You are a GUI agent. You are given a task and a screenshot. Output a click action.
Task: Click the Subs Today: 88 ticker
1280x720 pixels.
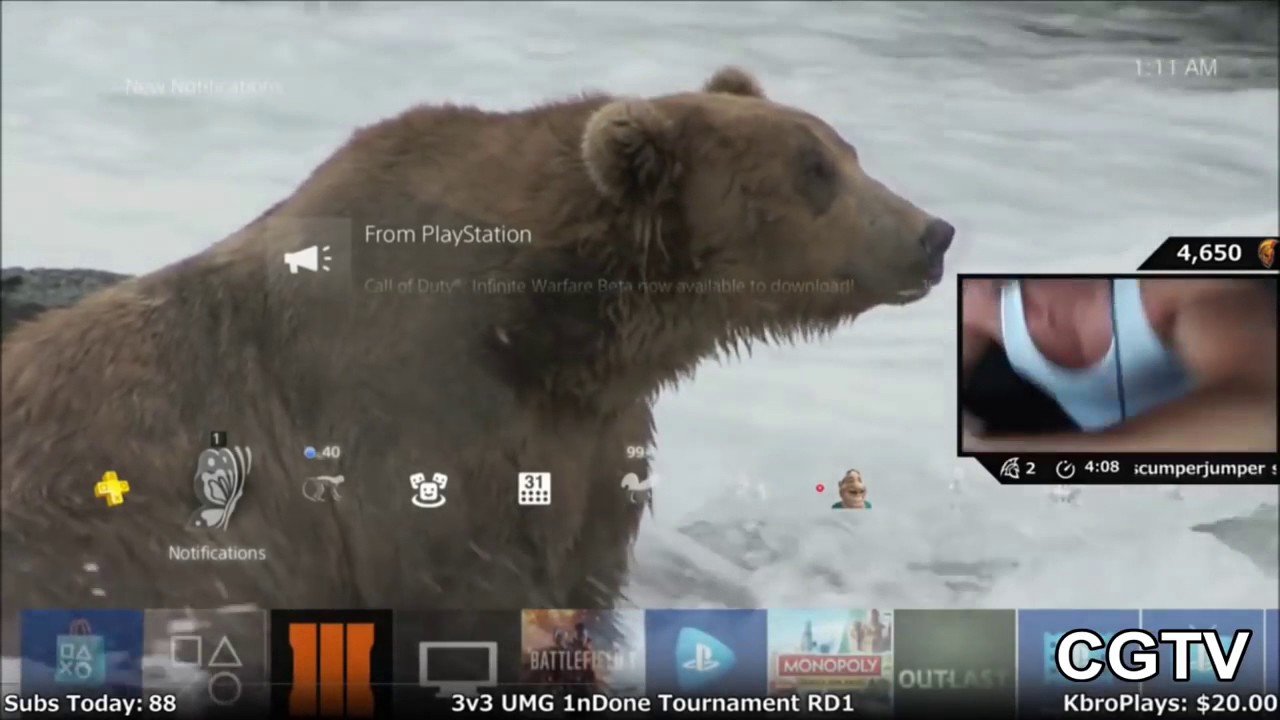[90, 703]
